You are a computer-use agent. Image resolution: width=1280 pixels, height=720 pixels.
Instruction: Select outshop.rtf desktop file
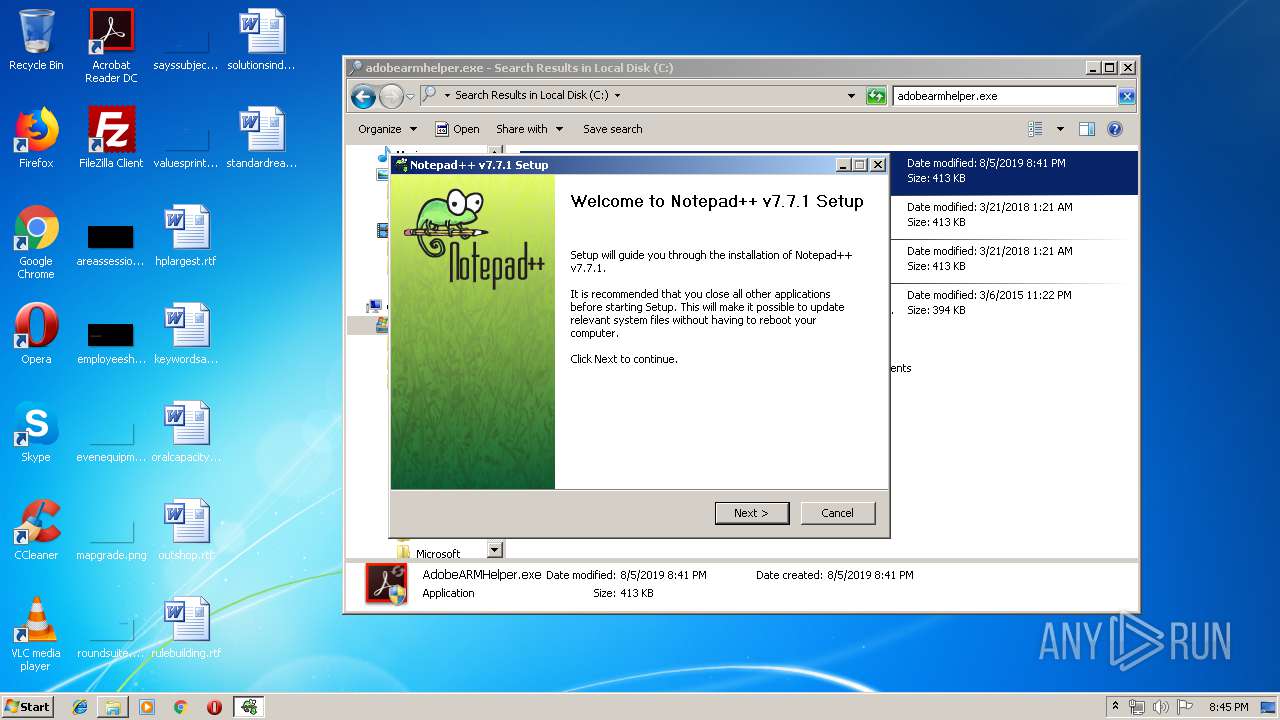click(x=186, y=530)
